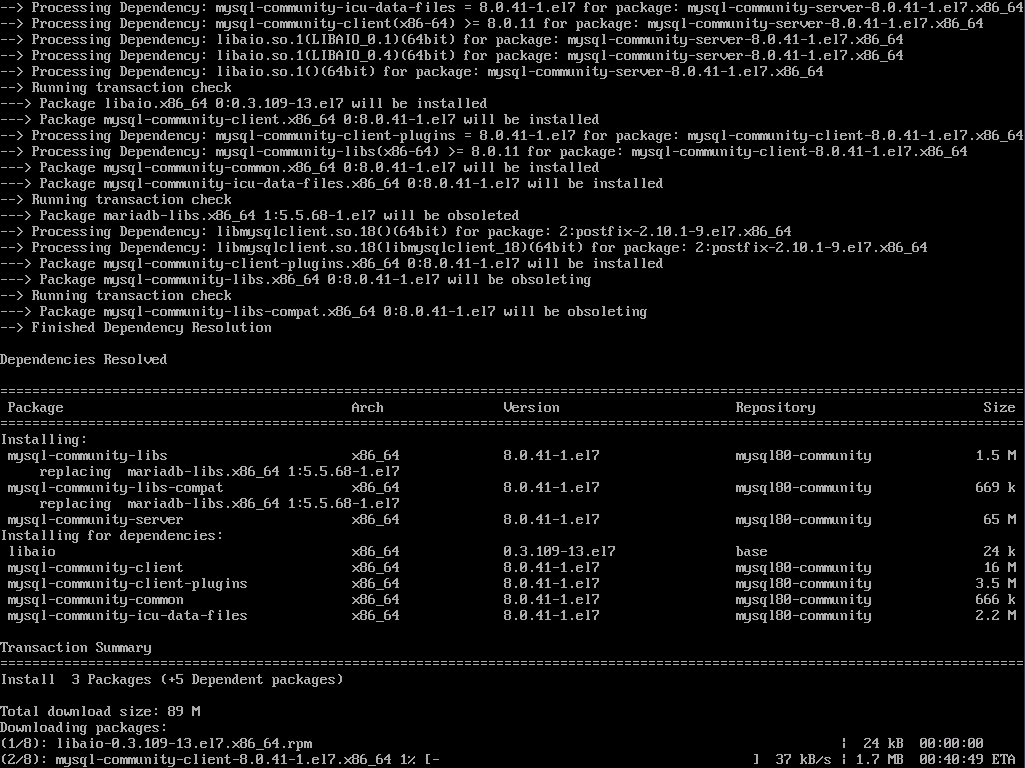Click the 'Total download size: 89 M' line
This screenshot has width=1025, height=768.
(x=100, y=712)
